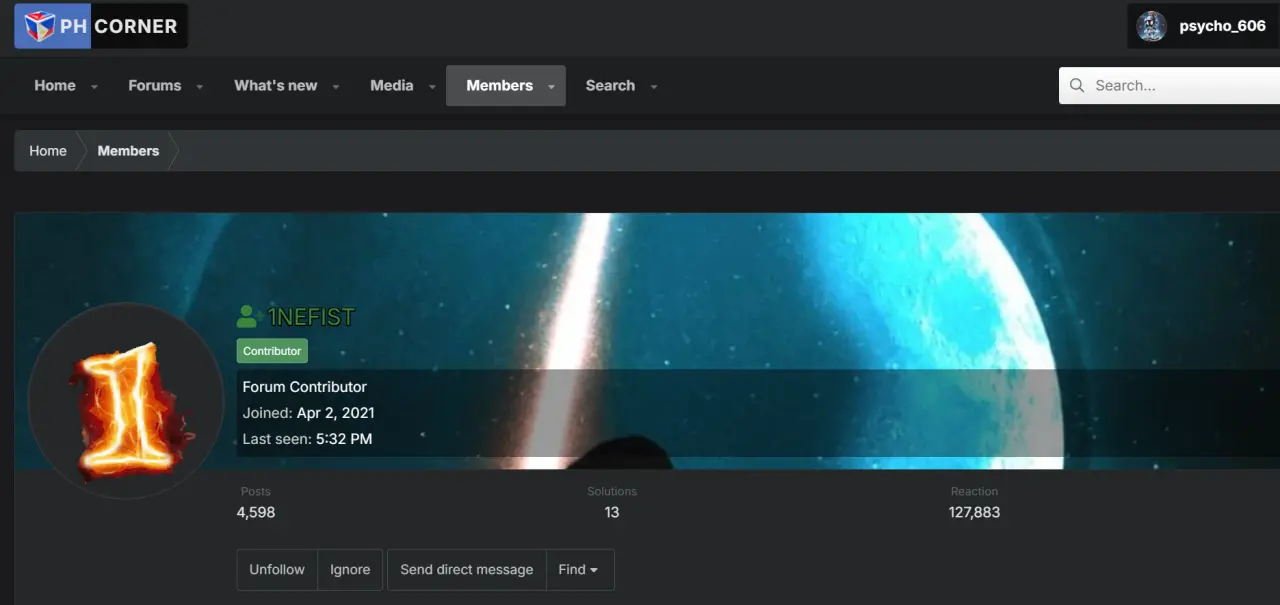Click Home in the breadcrumb
This screenshot has width=1280, height=605.
point(48,151)
